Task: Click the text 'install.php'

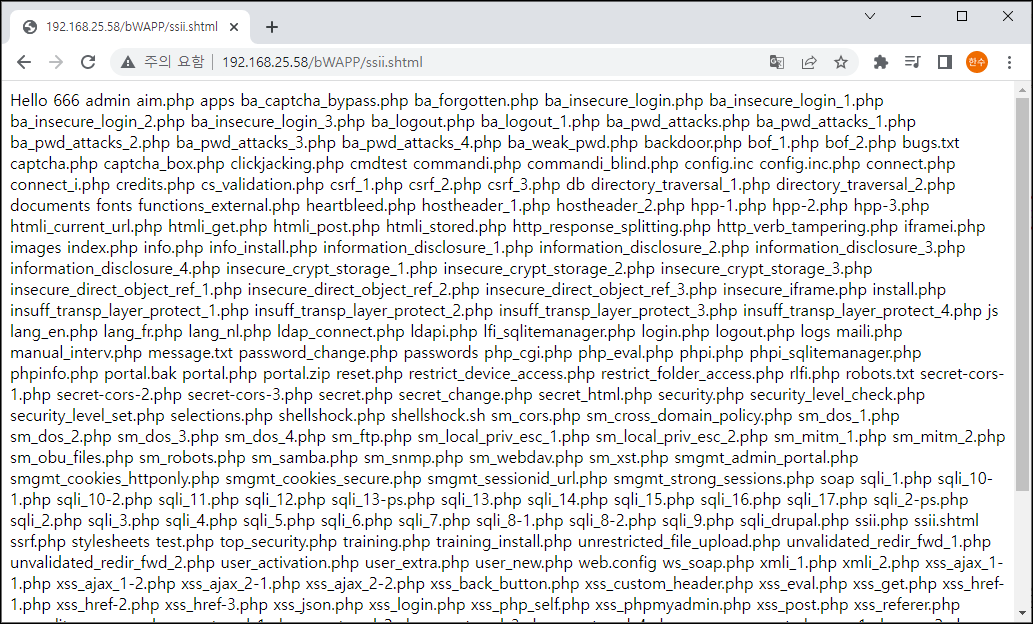Action: [908, 290]
